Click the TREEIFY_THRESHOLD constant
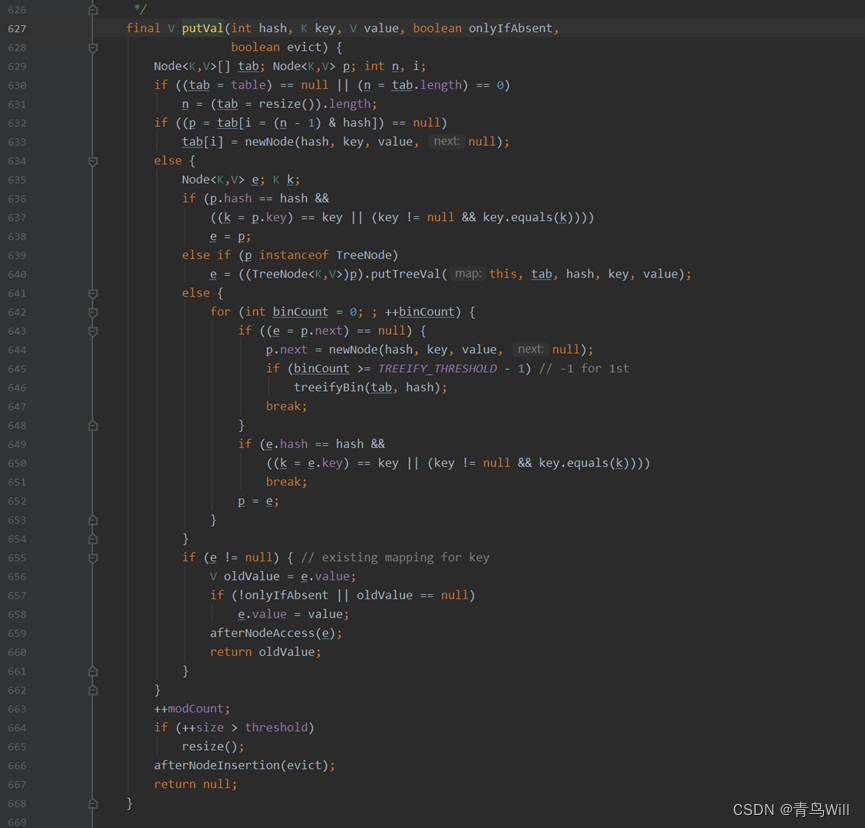The image size is (865, 828). point(437,368)
